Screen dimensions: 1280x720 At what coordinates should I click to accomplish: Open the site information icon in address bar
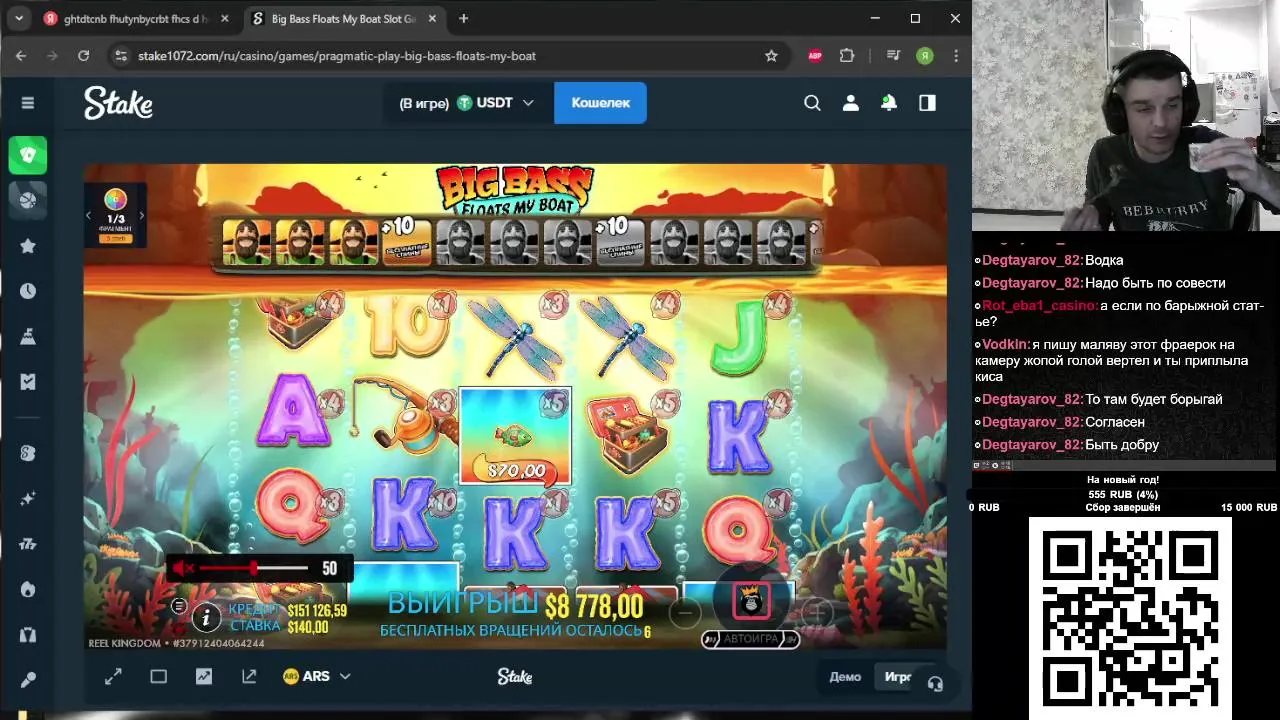pyautogui.click(x=121, y=56)
